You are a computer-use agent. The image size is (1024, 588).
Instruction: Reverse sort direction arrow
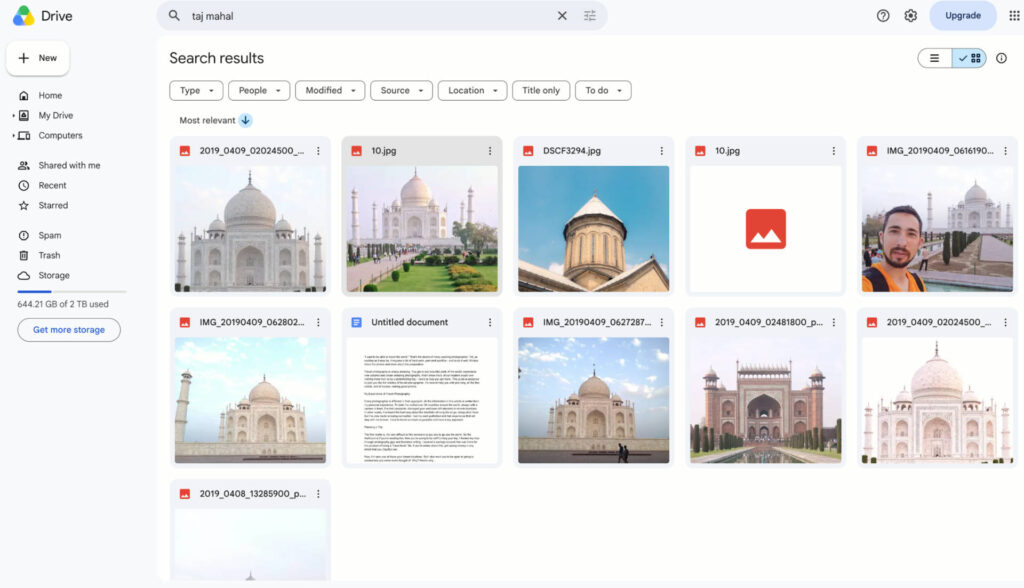pyautogui.click(x=246, y=120)
